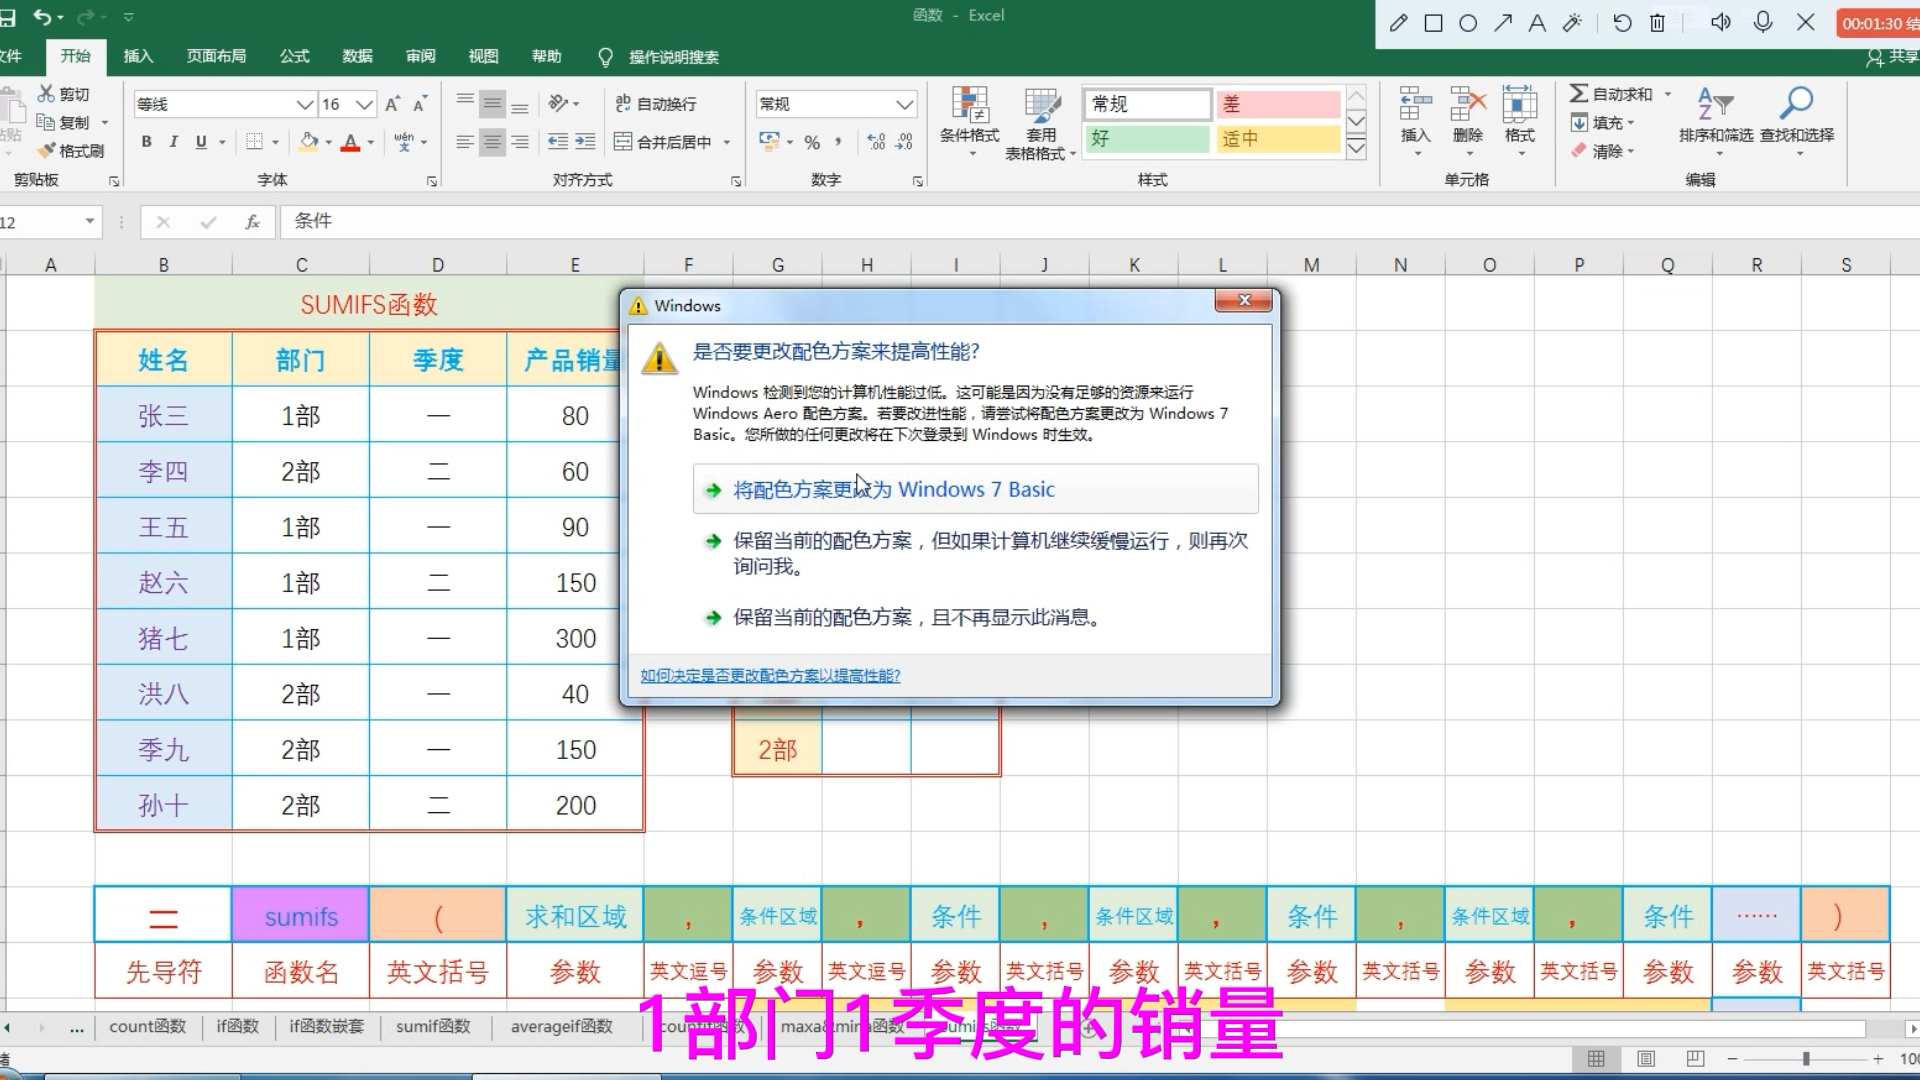The height and width of the screenshot is (1080, 1920).
Task: Toggle center horizontal alignment
Action: point(493,142)
